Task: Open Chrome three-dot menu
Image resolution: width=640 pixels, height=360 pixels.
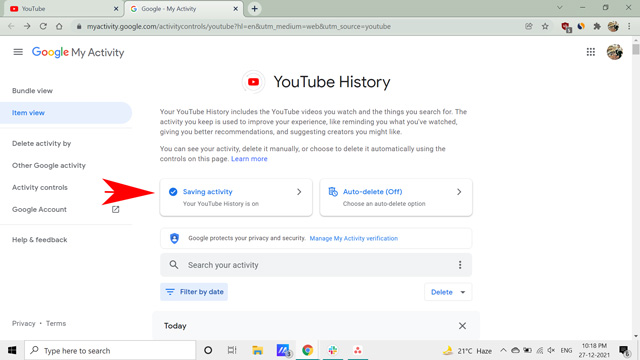Action: pos(629,26)
